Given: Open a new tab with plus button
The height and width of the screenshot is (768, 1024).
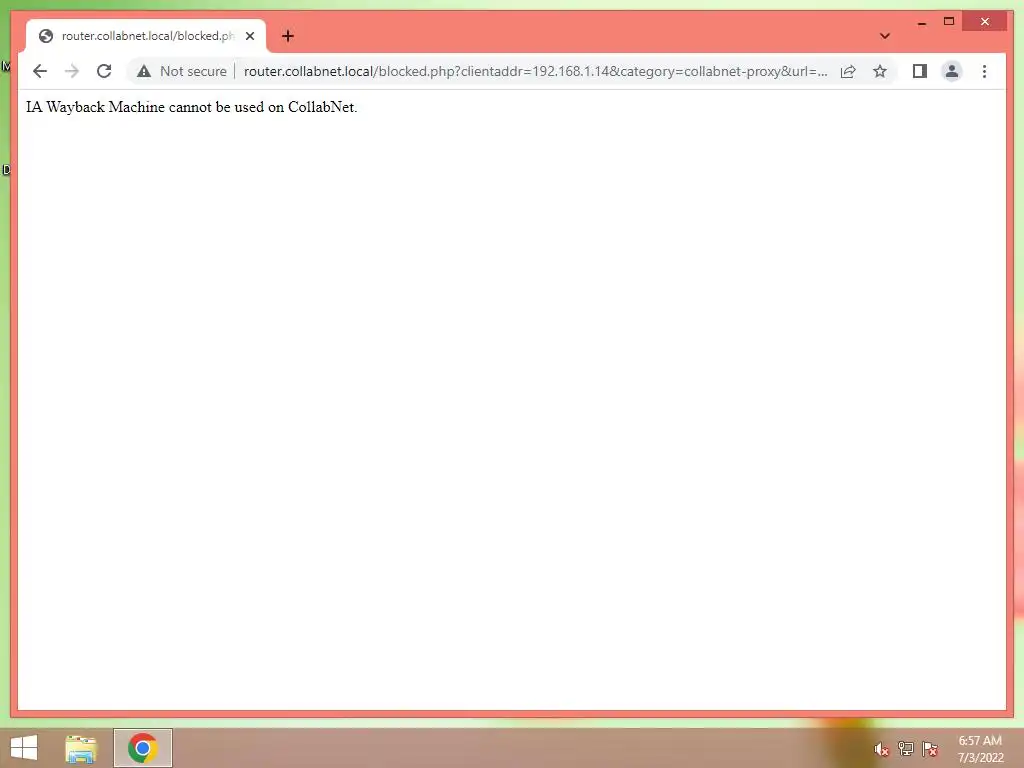Looking at the screenshot, I should [x=288, y=36].
